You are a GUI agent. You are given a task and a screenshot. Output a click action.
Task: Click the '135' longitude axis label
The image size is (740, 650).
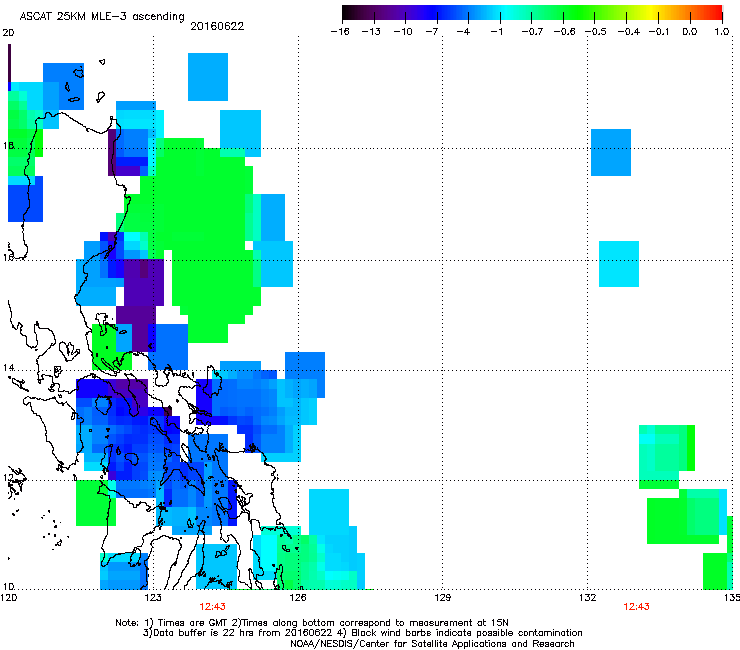(732, 598)
